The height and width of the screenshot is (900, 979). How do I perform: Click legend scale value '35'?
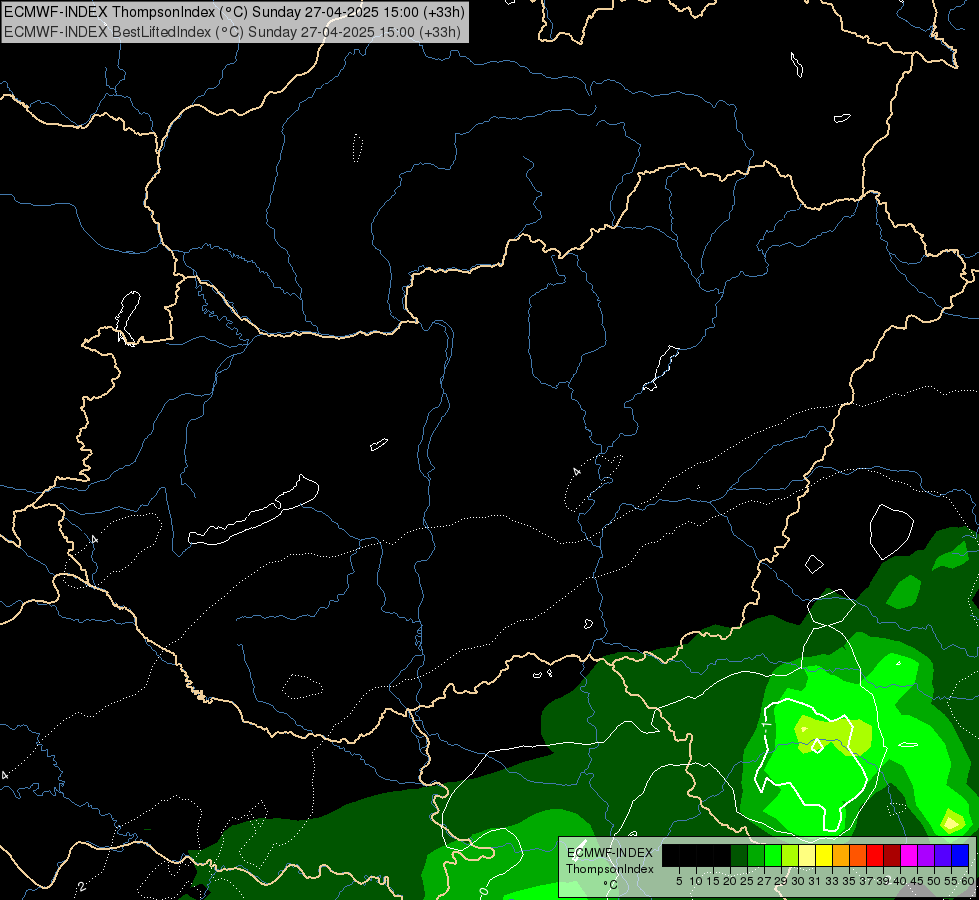[849, 881]
